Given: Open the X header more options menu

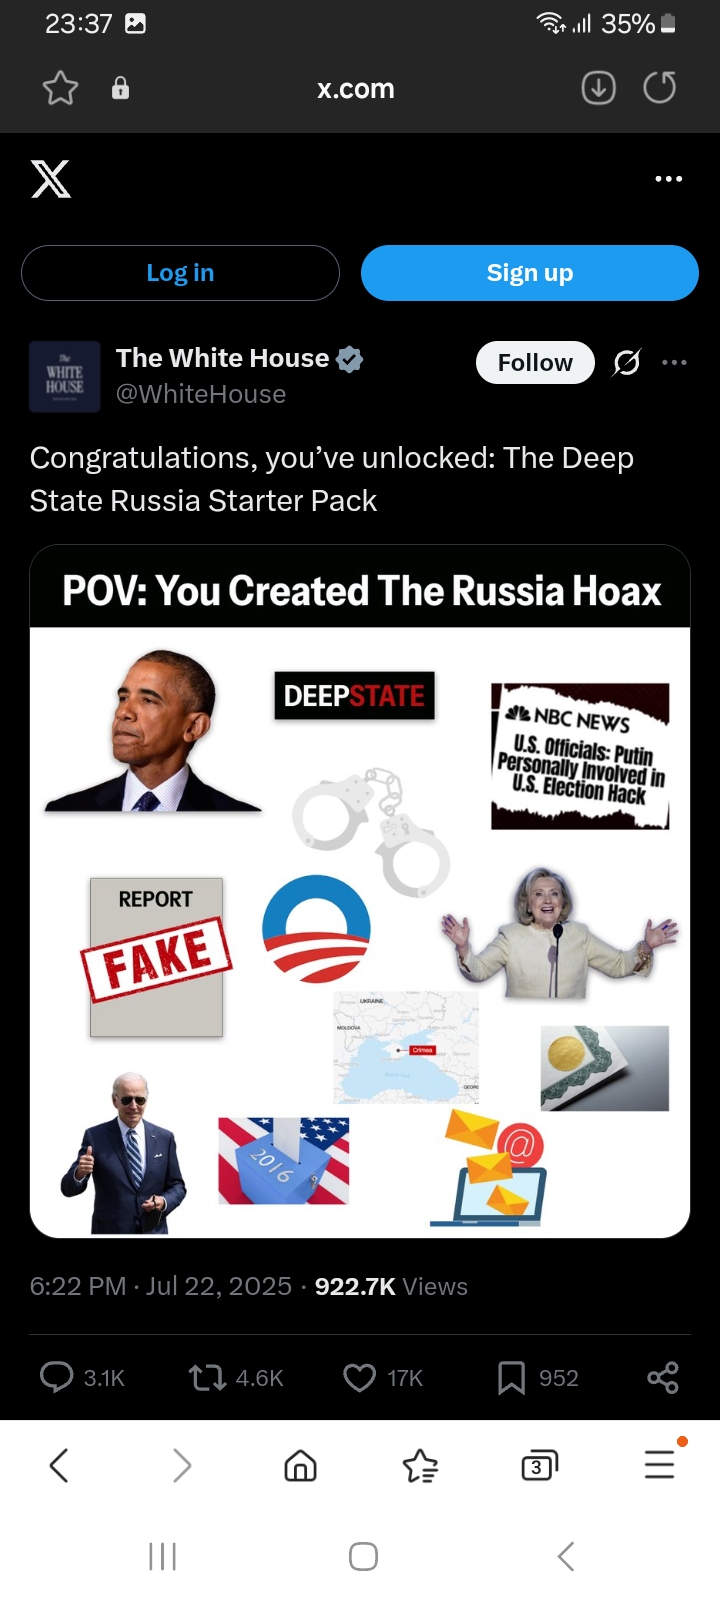Looking at the screenshot, I should click(x=668, y=179).
